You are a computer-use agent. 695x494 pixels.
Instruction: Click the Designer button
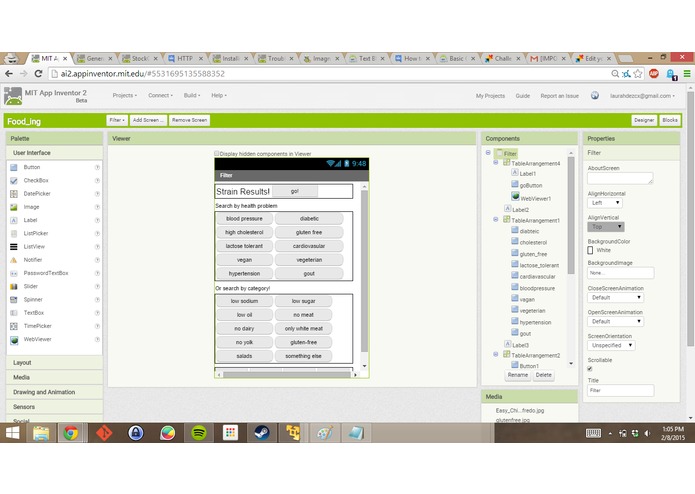tap(644, 120)
